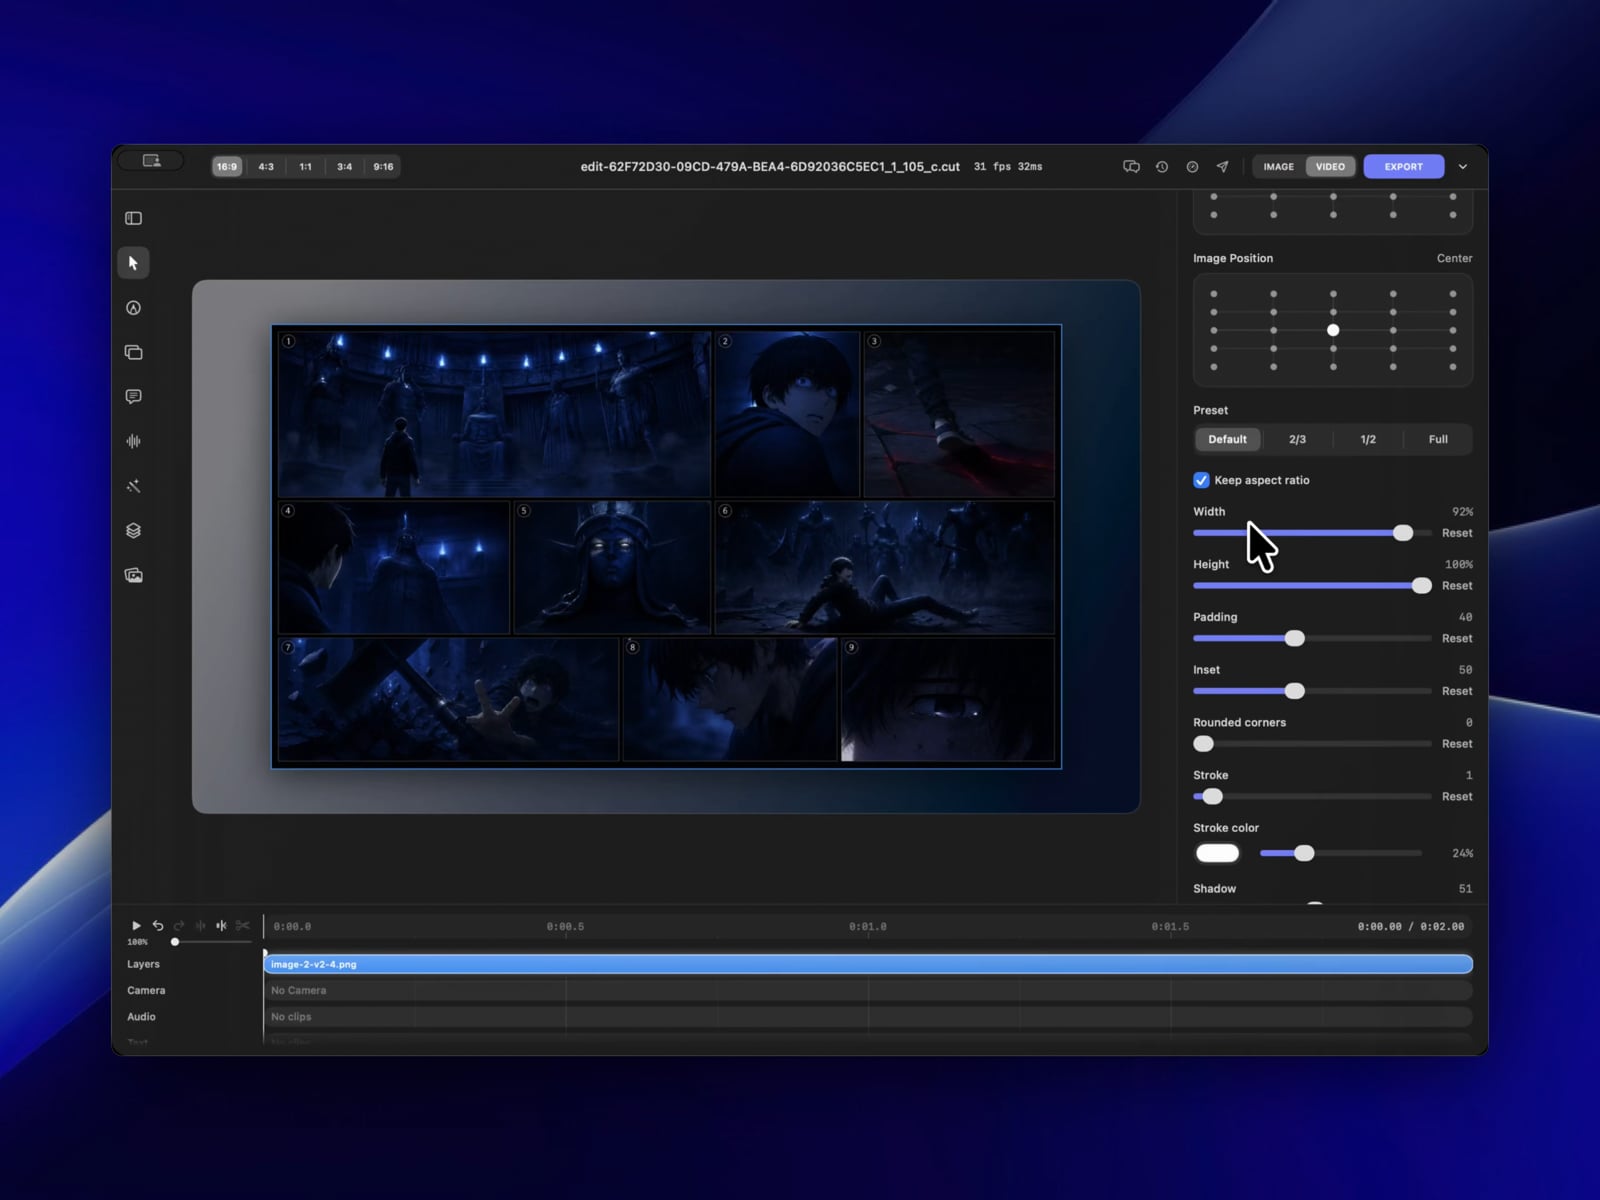
Task: Choose the 1/2 preset
Action: coord(1368,439)
